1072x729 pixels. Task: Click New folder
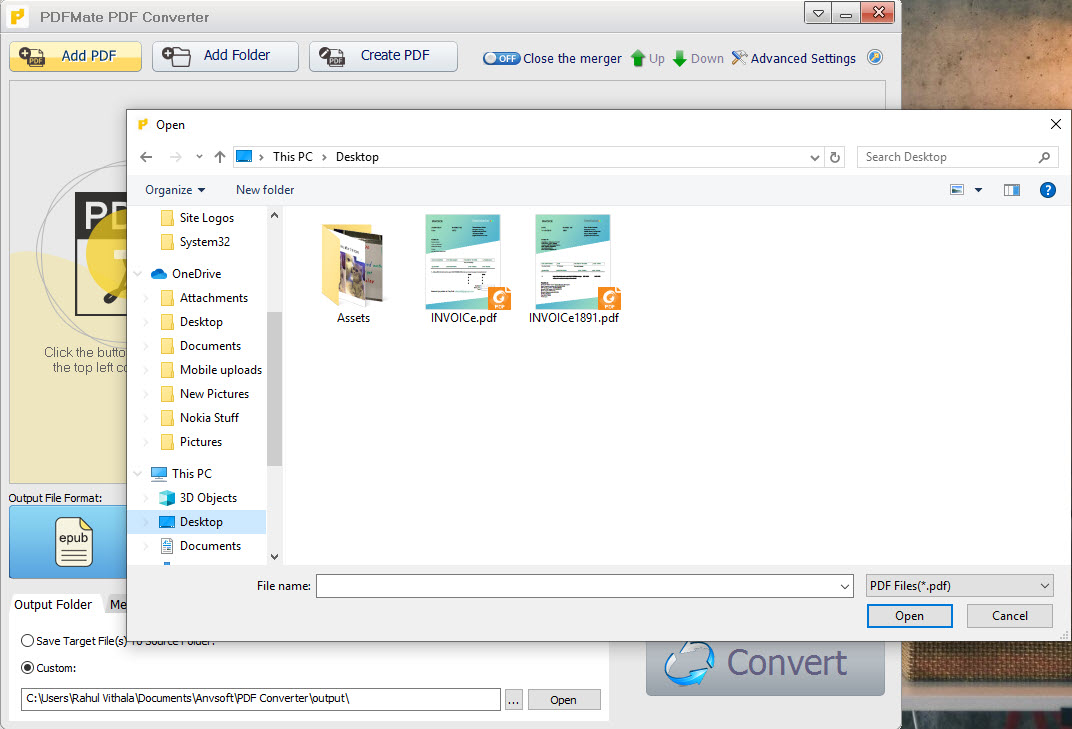(265, 190)
